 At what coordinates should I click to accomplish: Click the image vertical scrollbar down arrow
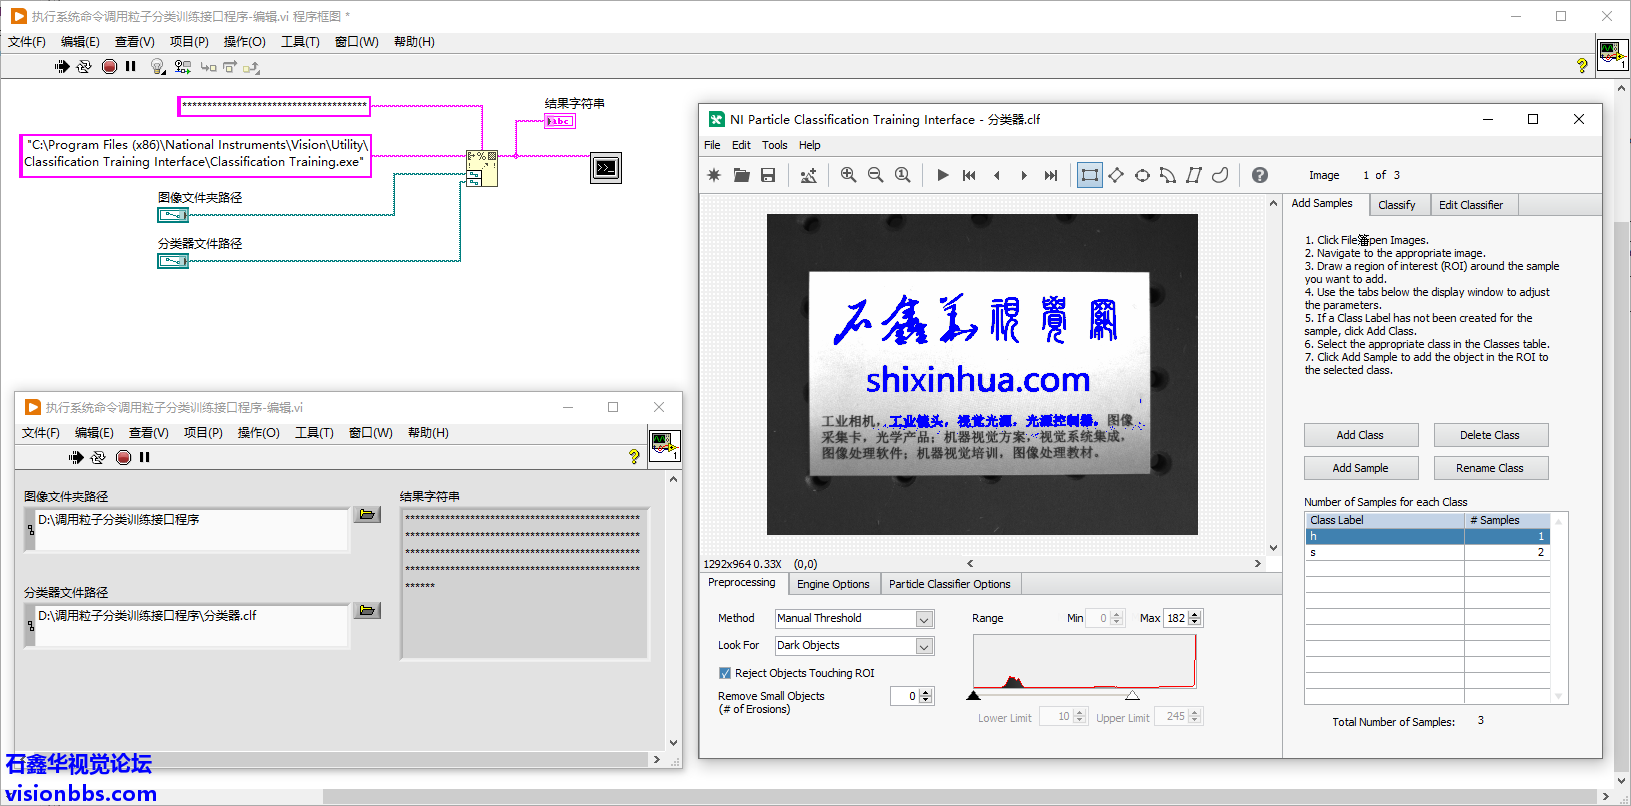[x=1273, y=548]
